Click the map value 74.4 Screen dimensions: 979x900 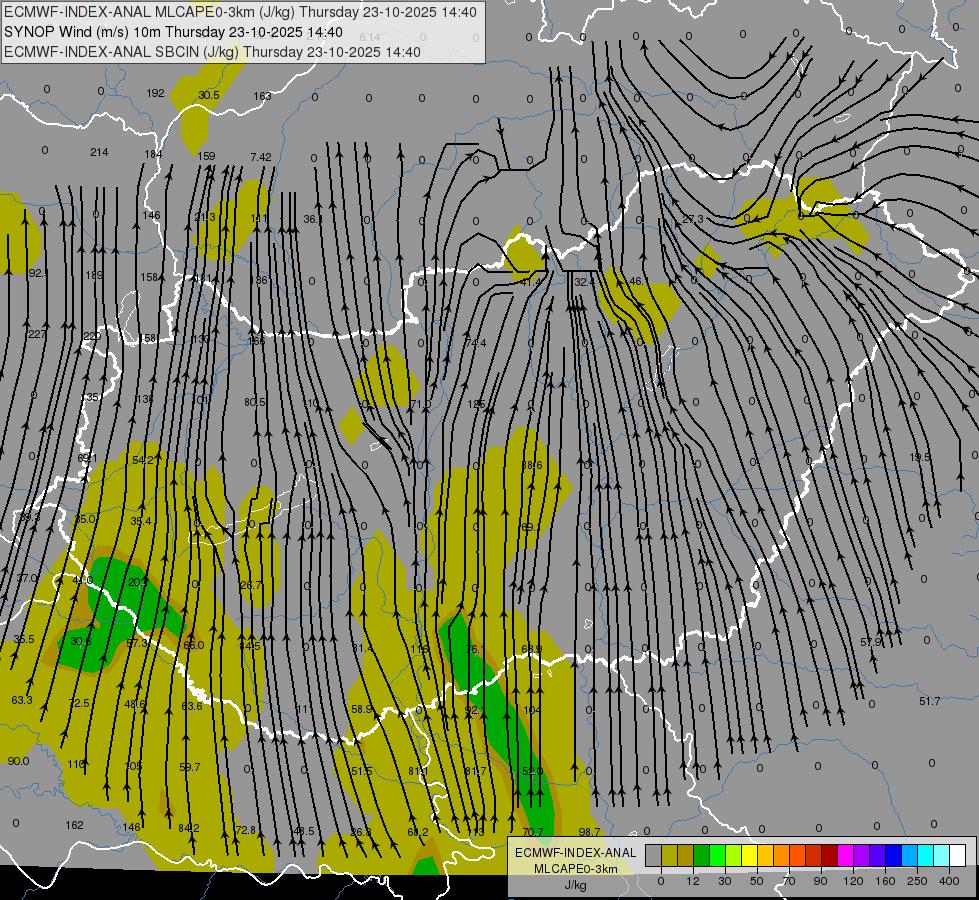coord(476,343)
